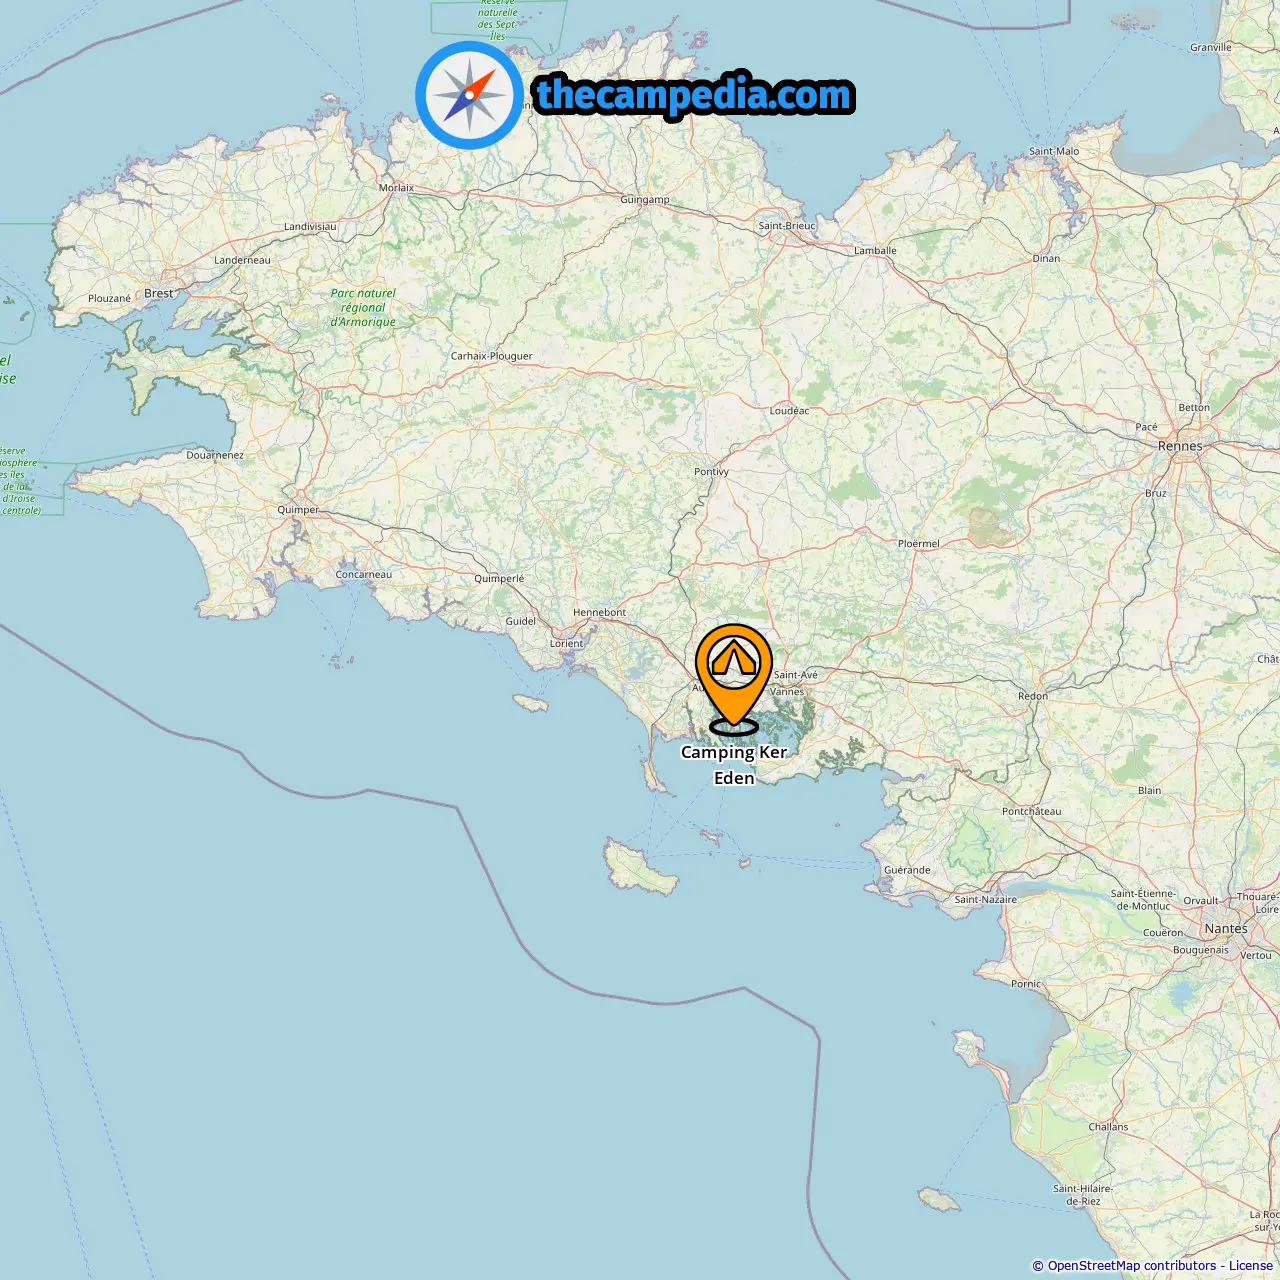Click the Nantes city label
The image size is (1280, 1280).
click(1226, 928)
